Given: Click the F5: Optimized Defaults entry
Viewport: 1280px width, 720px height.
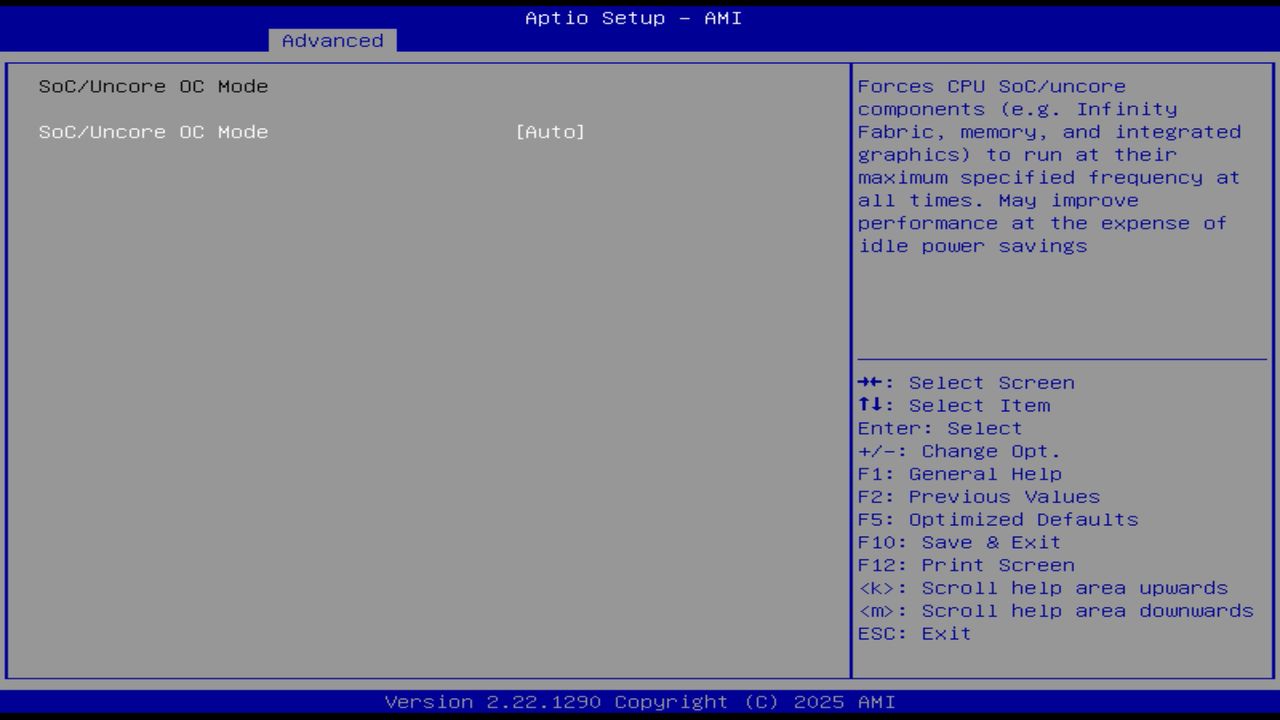Looking at the screenshot, I should click(x=997, y=519).
